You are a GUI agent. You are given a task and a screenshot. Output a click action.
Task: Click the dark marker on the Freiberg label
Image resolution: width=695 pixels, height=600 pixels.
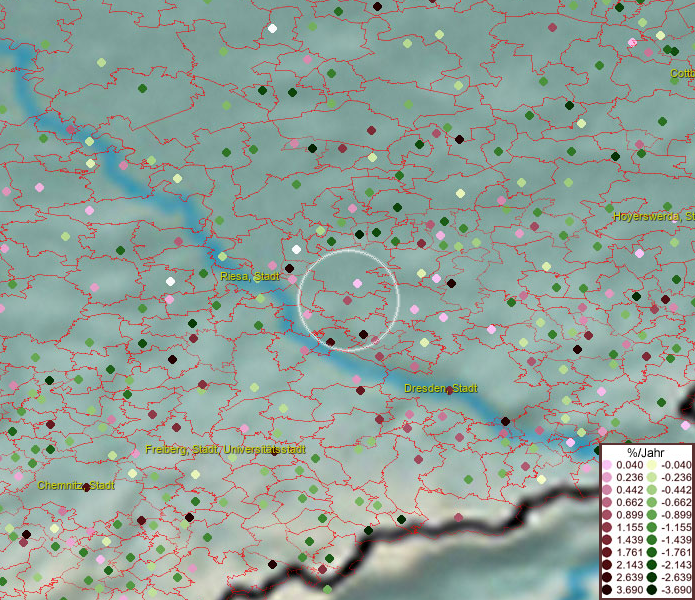[x=274, y=452]
